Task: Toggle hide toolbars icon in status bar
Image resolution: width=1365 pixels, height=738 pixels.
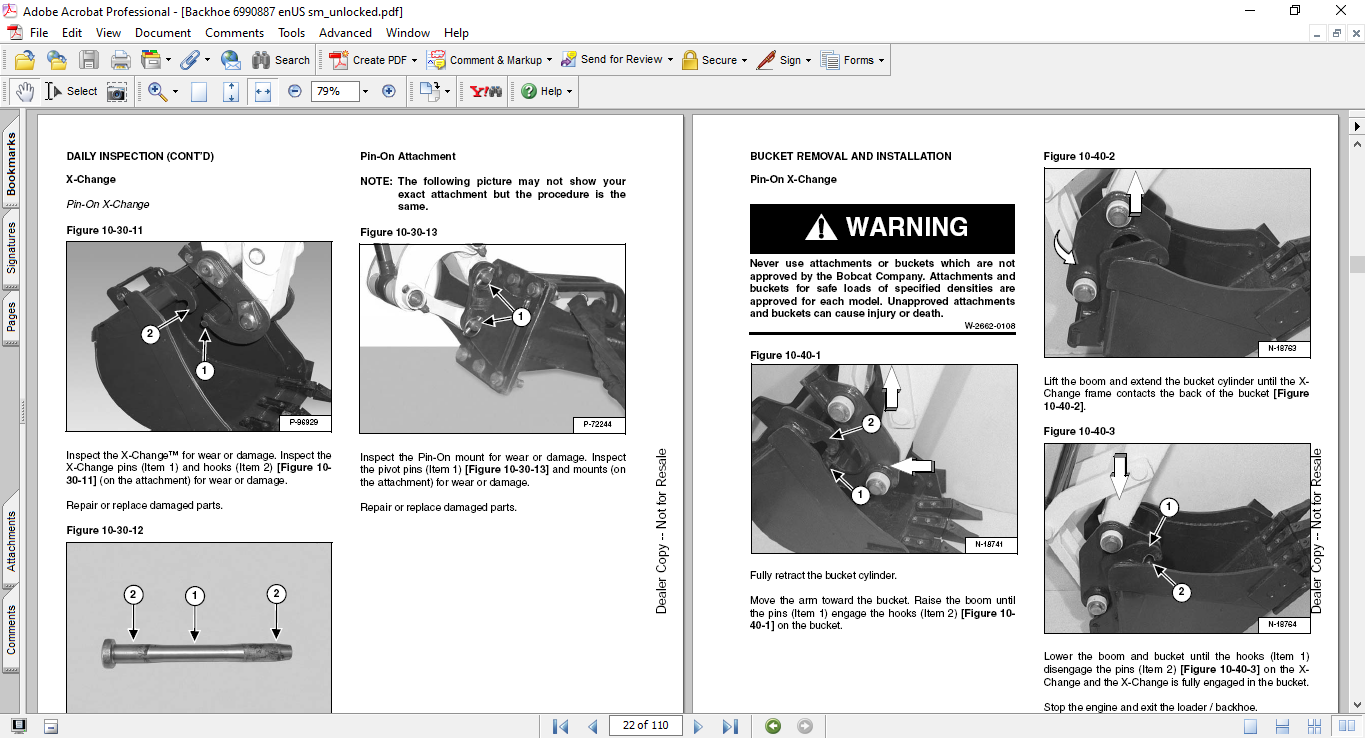Action: click(51, 726)
